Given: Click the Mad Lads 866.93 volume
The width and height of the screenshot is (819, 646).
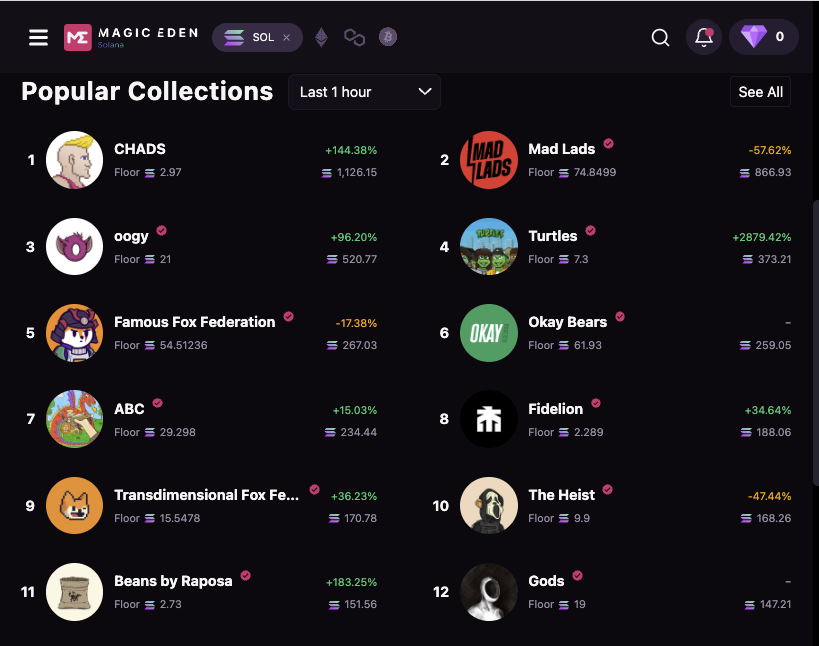Looking at the screenshot, I should 765,172.
